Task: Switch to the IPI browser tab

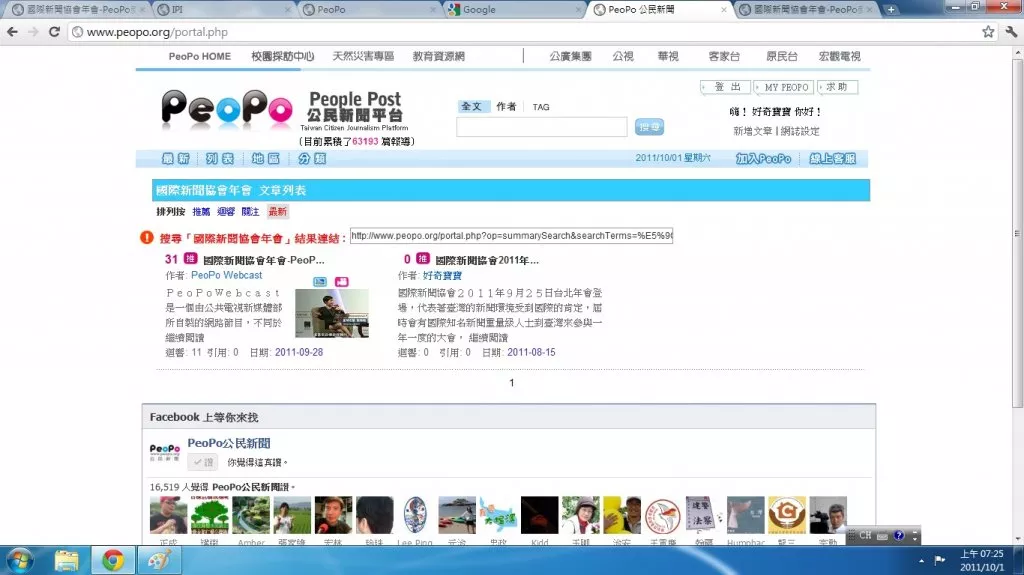Action: tap(222, 10)
